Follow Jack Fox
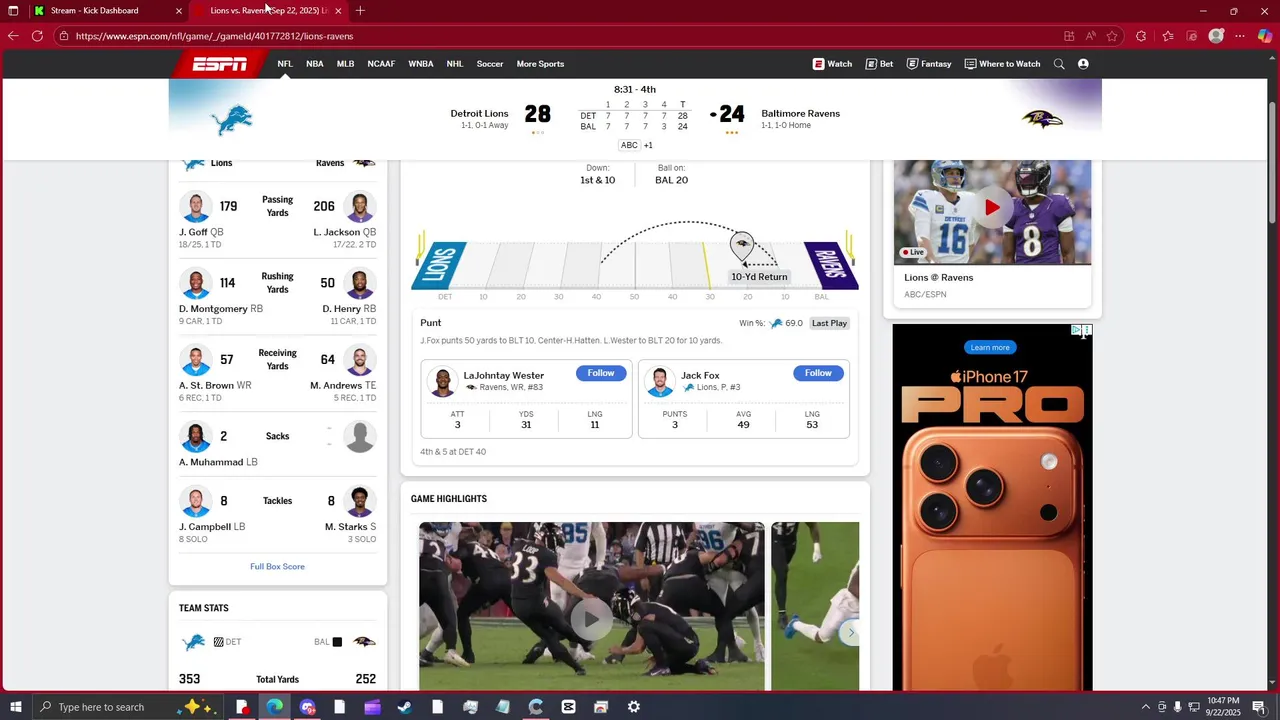Viewport: 1280px width, 720px height. point(818,373)
